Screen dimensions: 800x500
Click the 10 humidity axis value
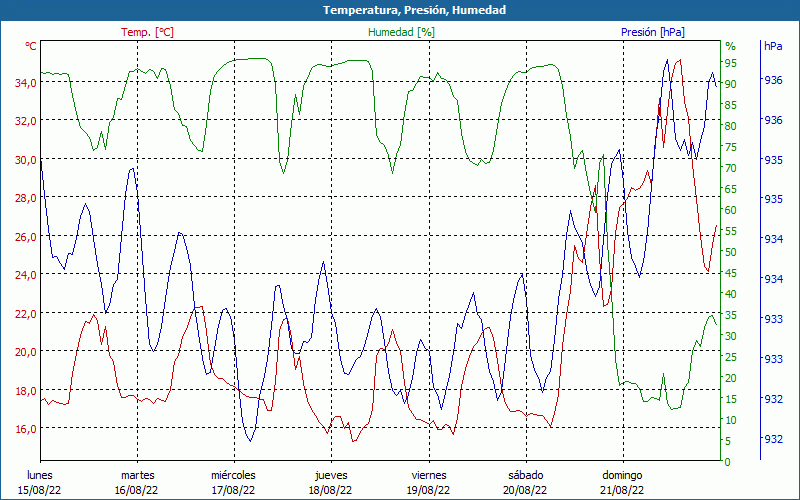tap(731, 420)
